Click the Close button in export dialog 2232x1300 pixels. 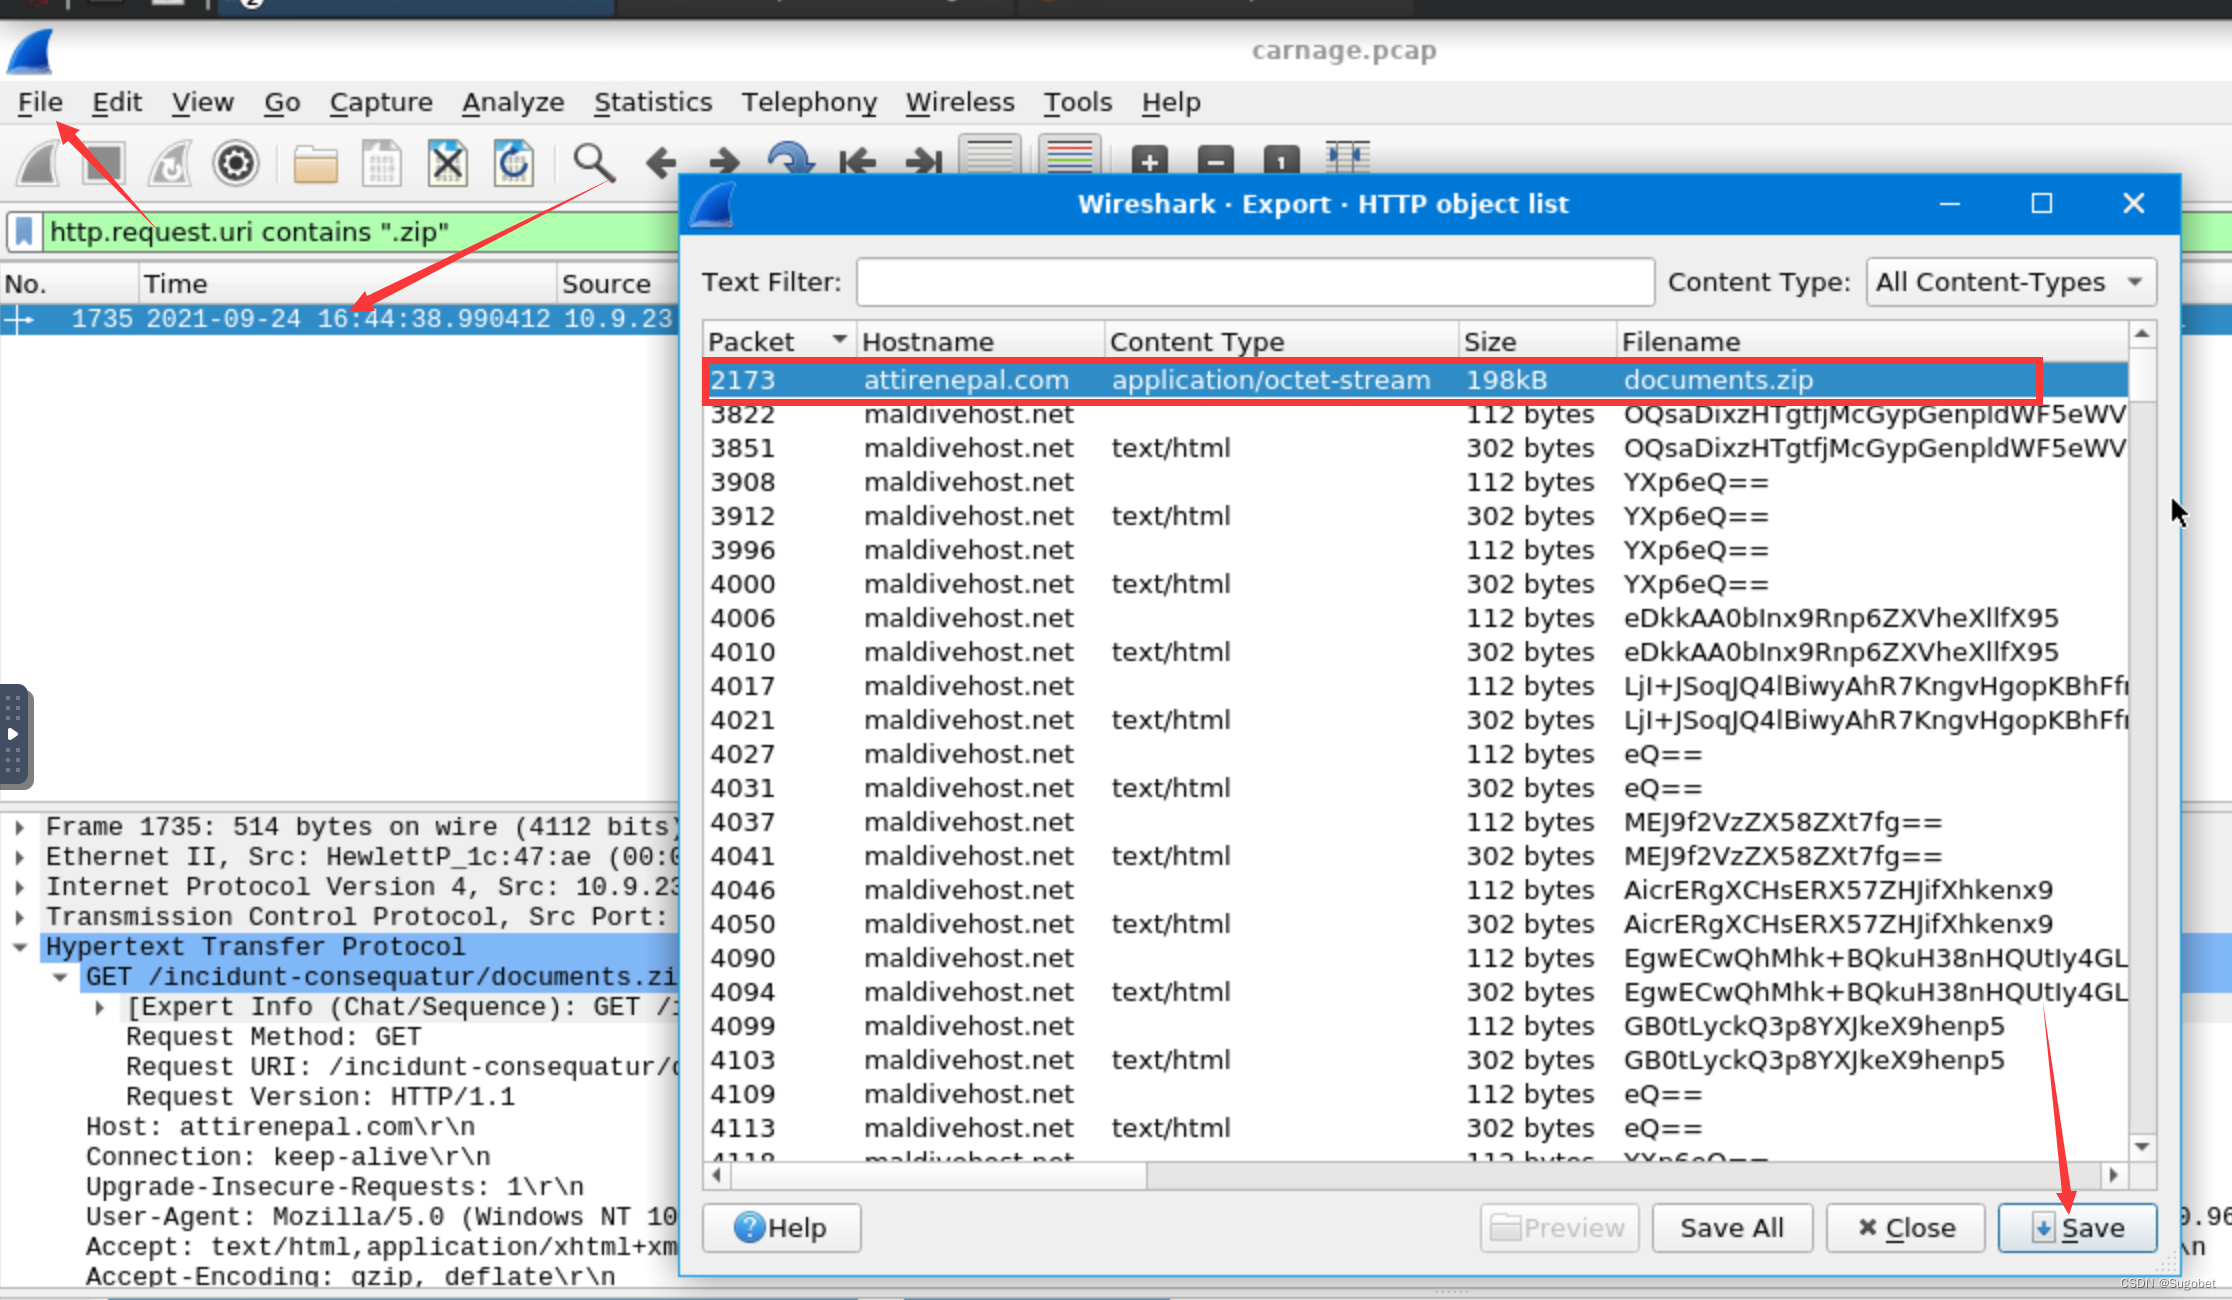[1906, 1228]
